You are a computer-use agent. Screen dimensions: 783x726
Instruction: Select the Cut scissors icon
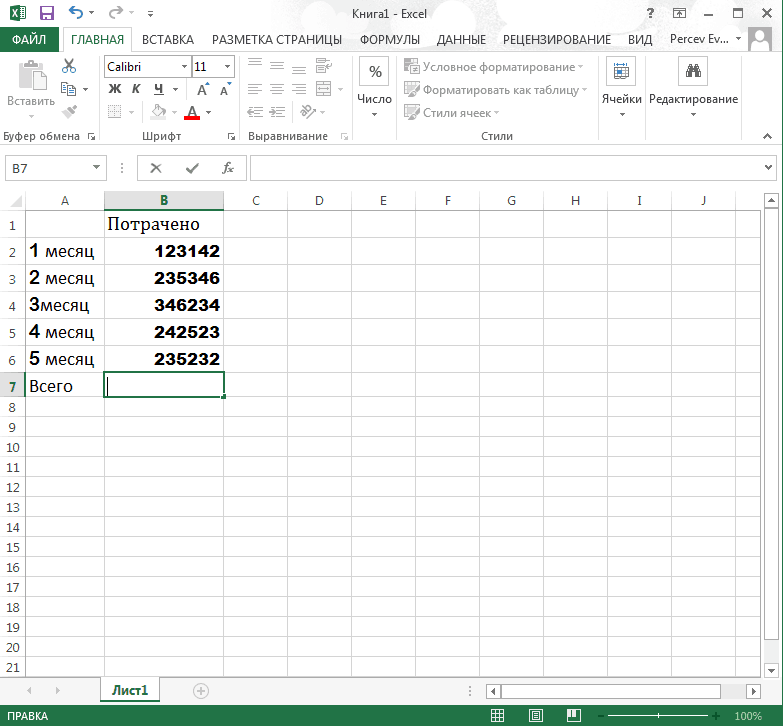tap(69, 66)
